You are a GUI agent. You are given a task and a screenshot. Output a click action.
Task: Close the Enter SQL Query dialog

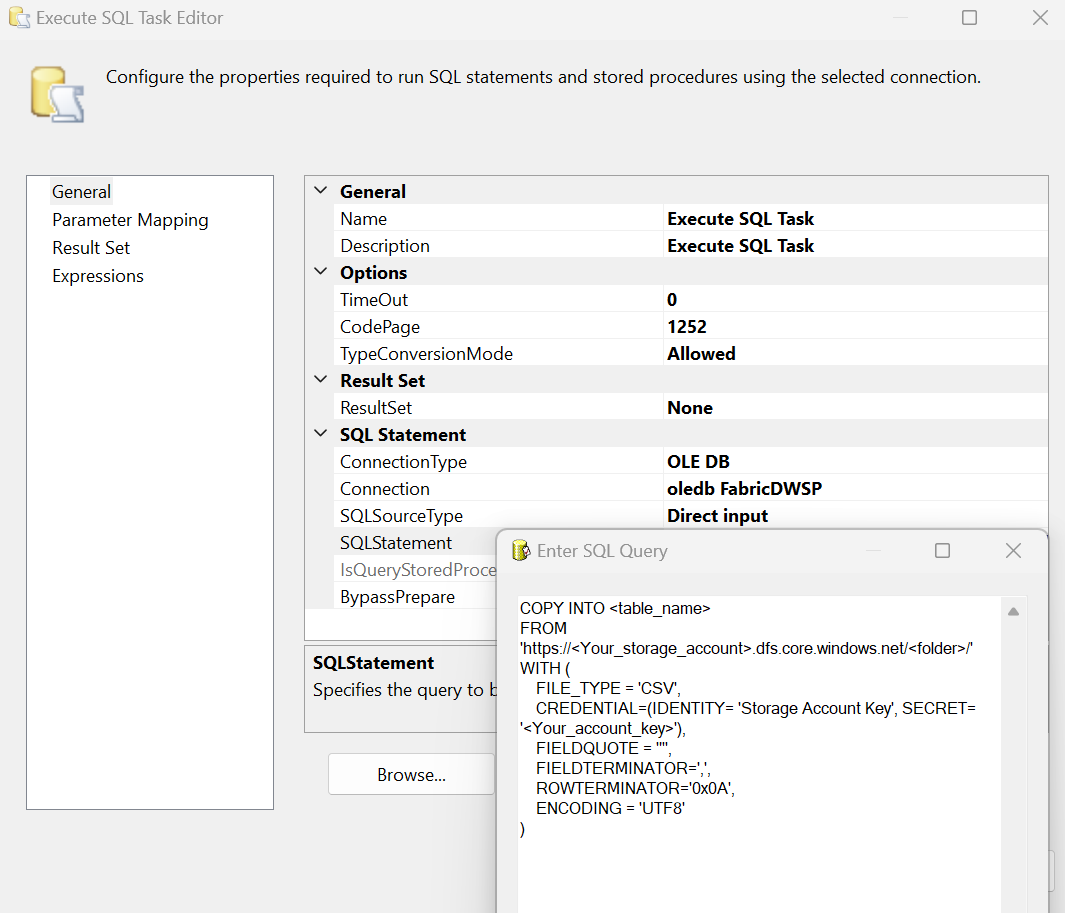1013,551
